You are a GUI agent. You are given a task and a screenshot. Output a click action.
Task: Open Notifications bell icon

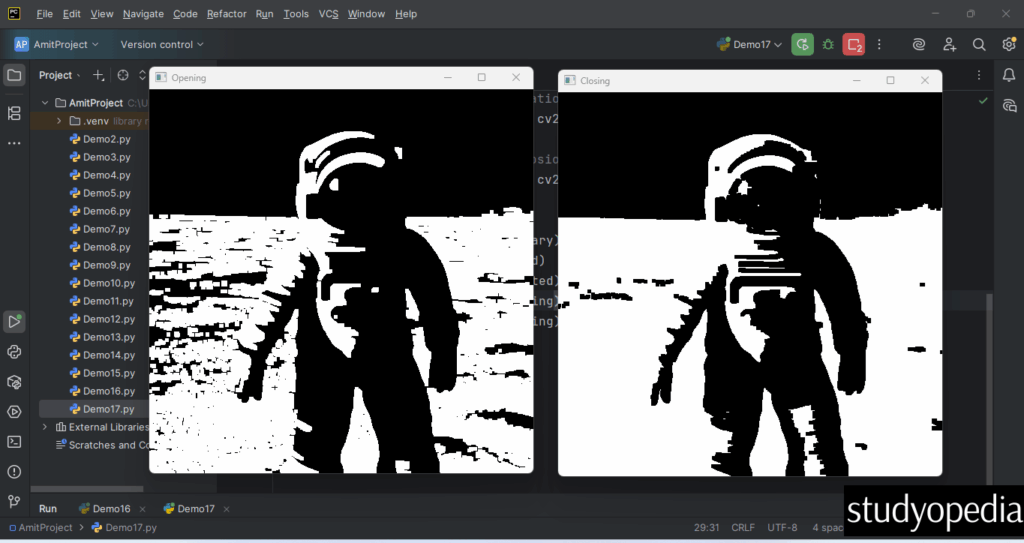click(1009, 75)
